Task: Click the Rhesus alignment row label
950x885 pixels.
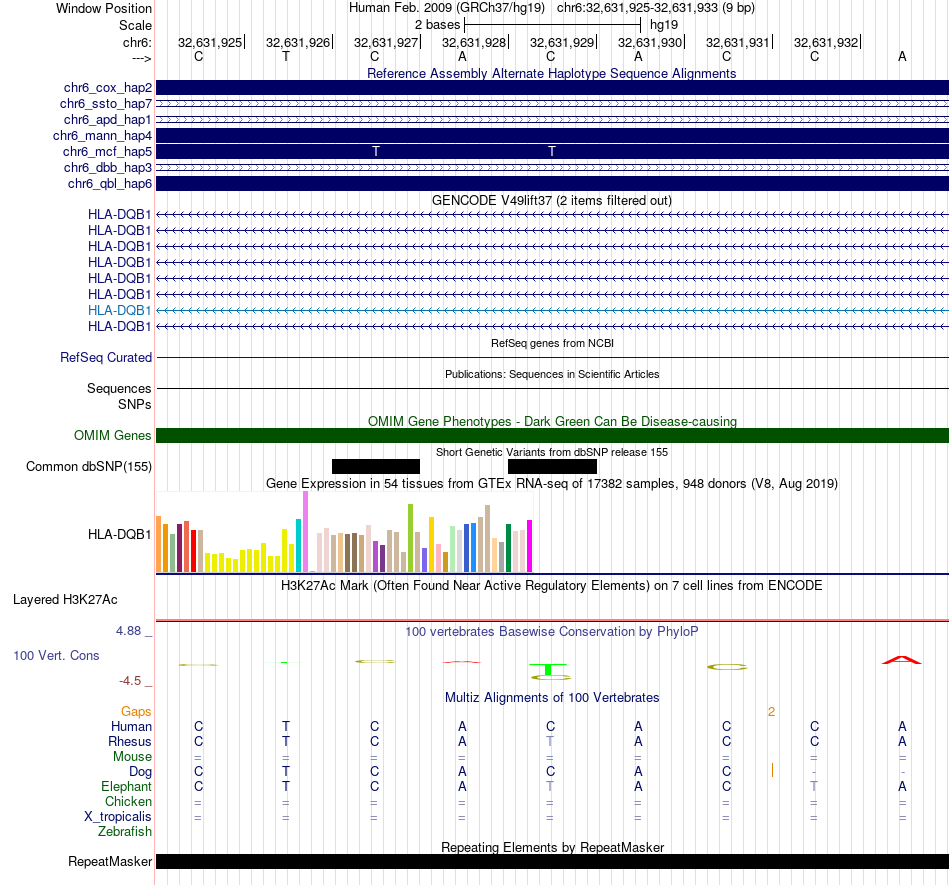Action: 130,741
